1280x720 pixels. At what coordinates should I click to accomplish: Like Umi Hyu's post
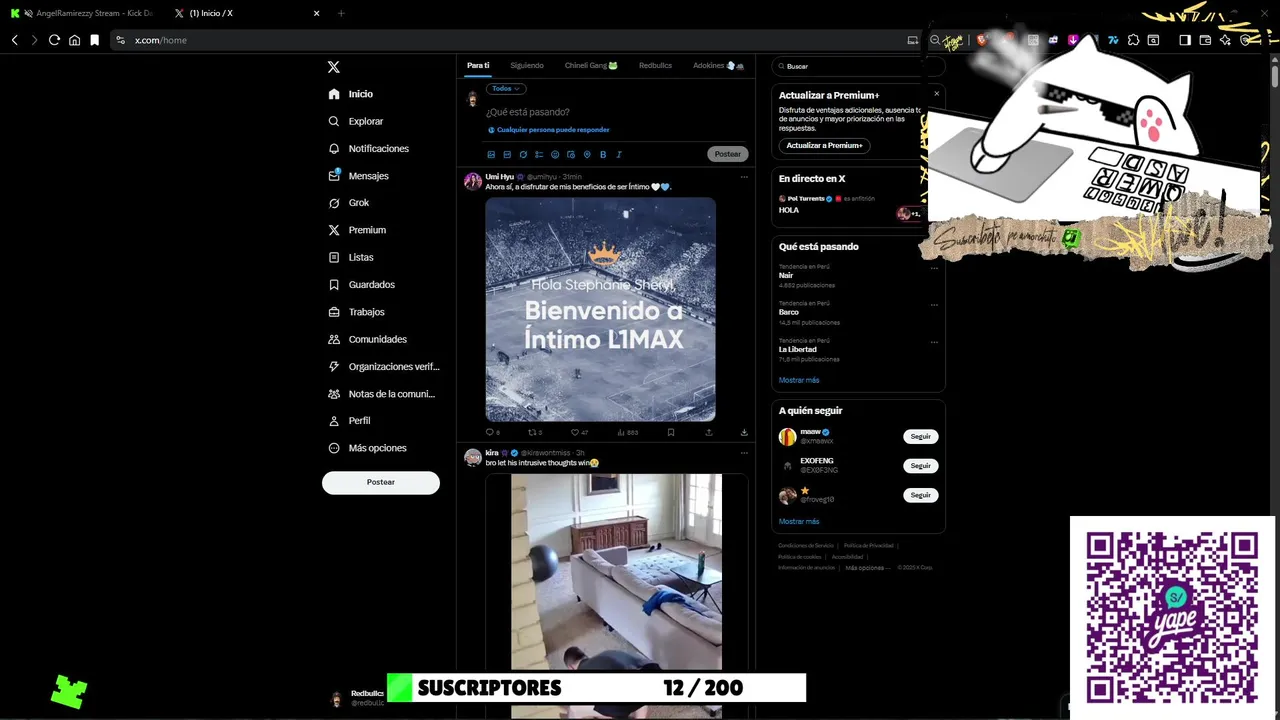(x=579, y=432)
